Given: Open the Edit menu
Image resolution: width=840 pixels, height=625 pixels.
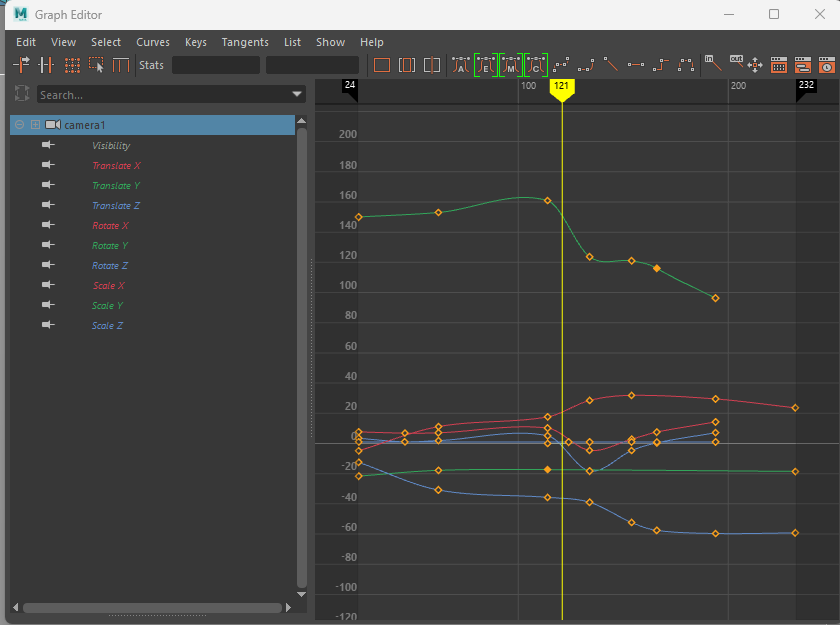Looking at the screenshot, I should (x=26, y=42).
